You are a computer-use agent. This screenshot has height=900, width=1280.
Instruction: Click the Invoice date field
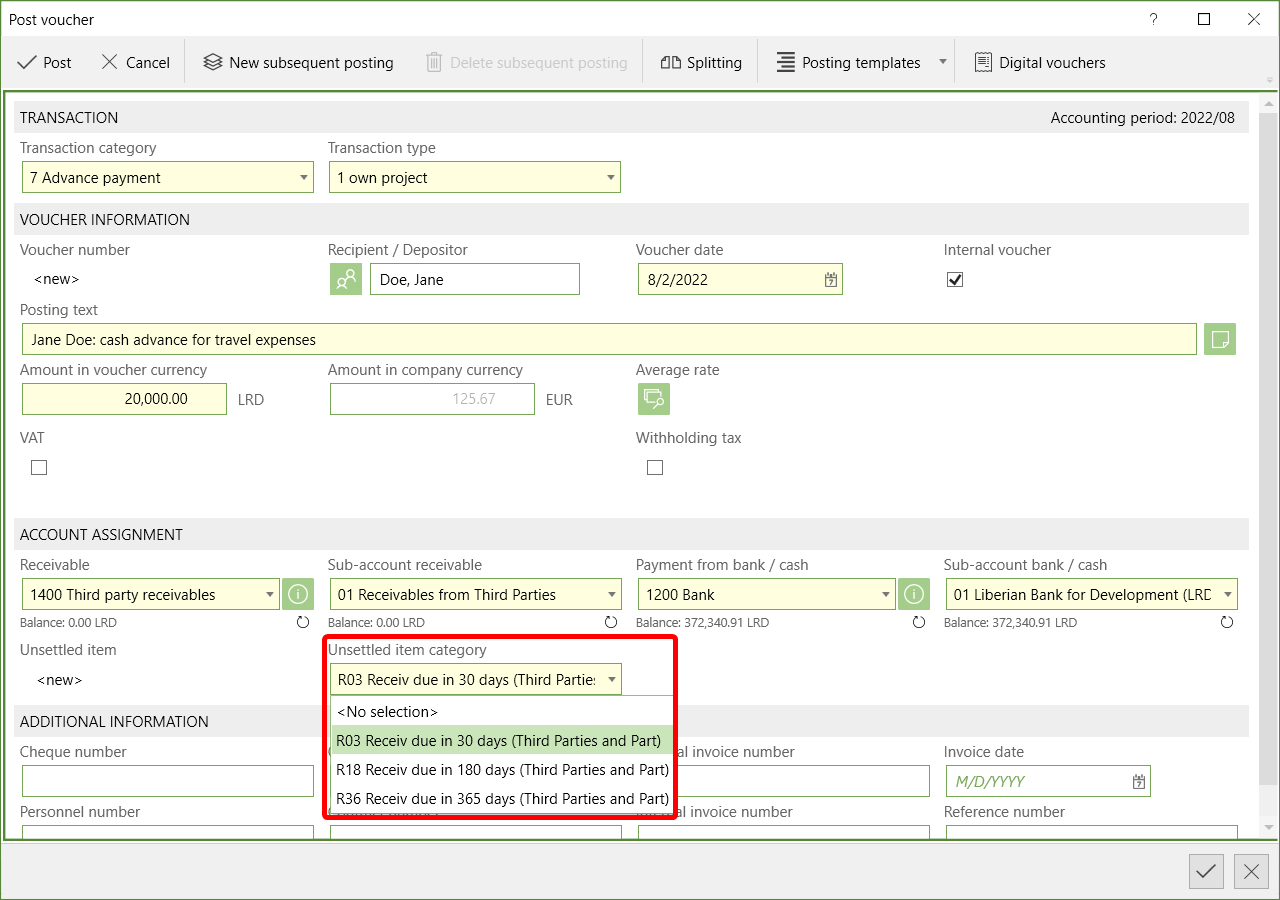tap(1048, 781)
